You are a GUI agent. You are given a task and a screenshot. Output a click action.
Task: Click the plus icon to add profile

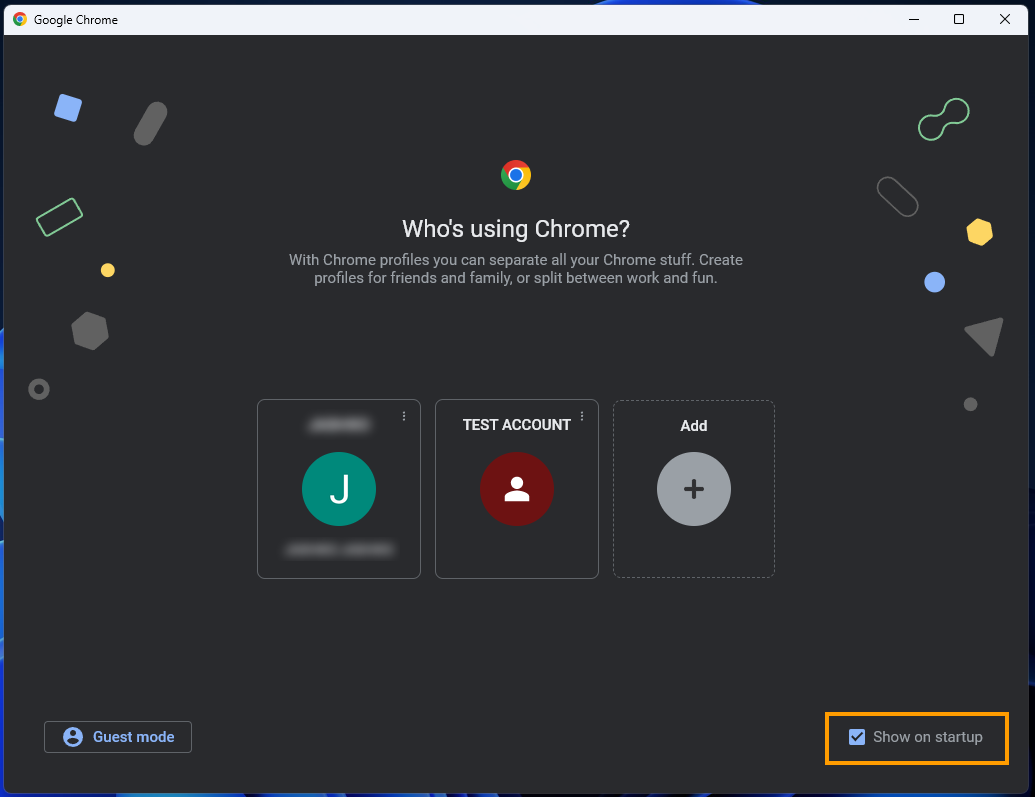click(x=694, y=489)
